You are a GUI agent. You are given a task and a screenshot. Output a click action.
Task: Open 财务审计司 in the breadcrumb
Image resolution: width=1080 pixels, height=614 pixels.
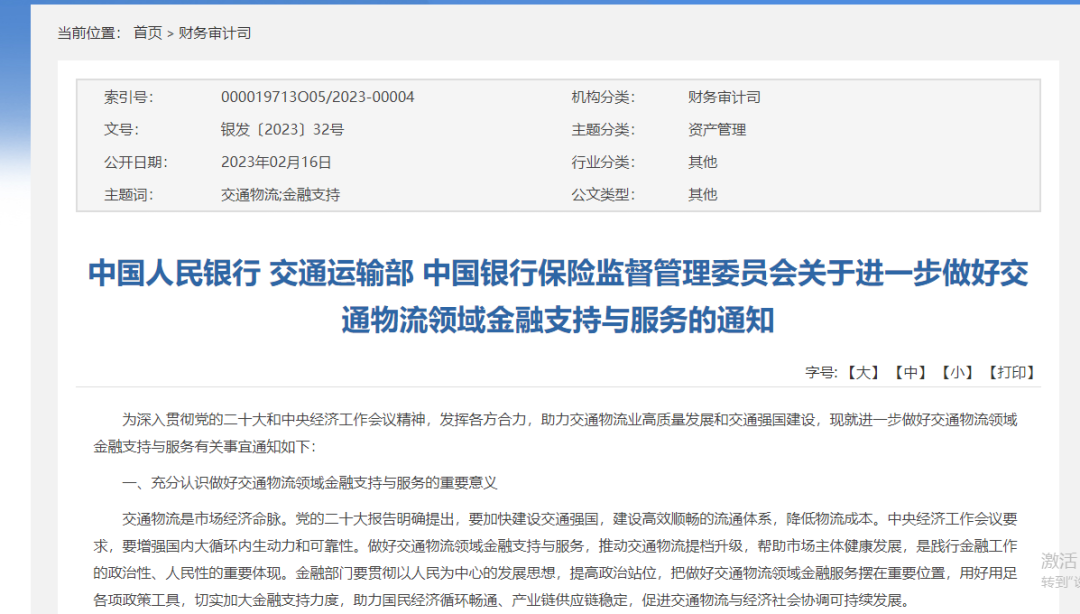(215, 33)
